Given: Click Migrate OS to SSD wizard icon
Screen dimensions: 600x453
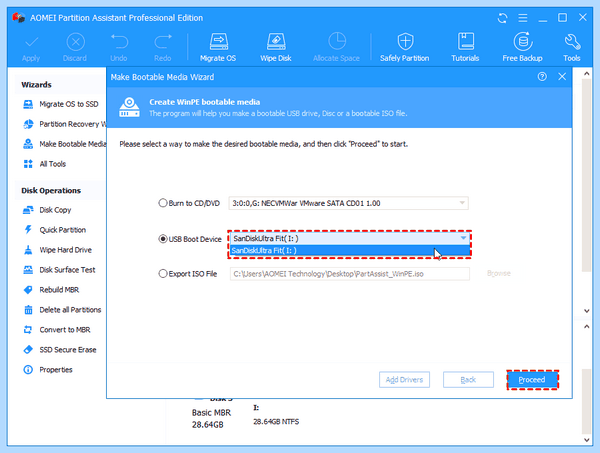Looking at the screenshot, I should pos(28,104).
